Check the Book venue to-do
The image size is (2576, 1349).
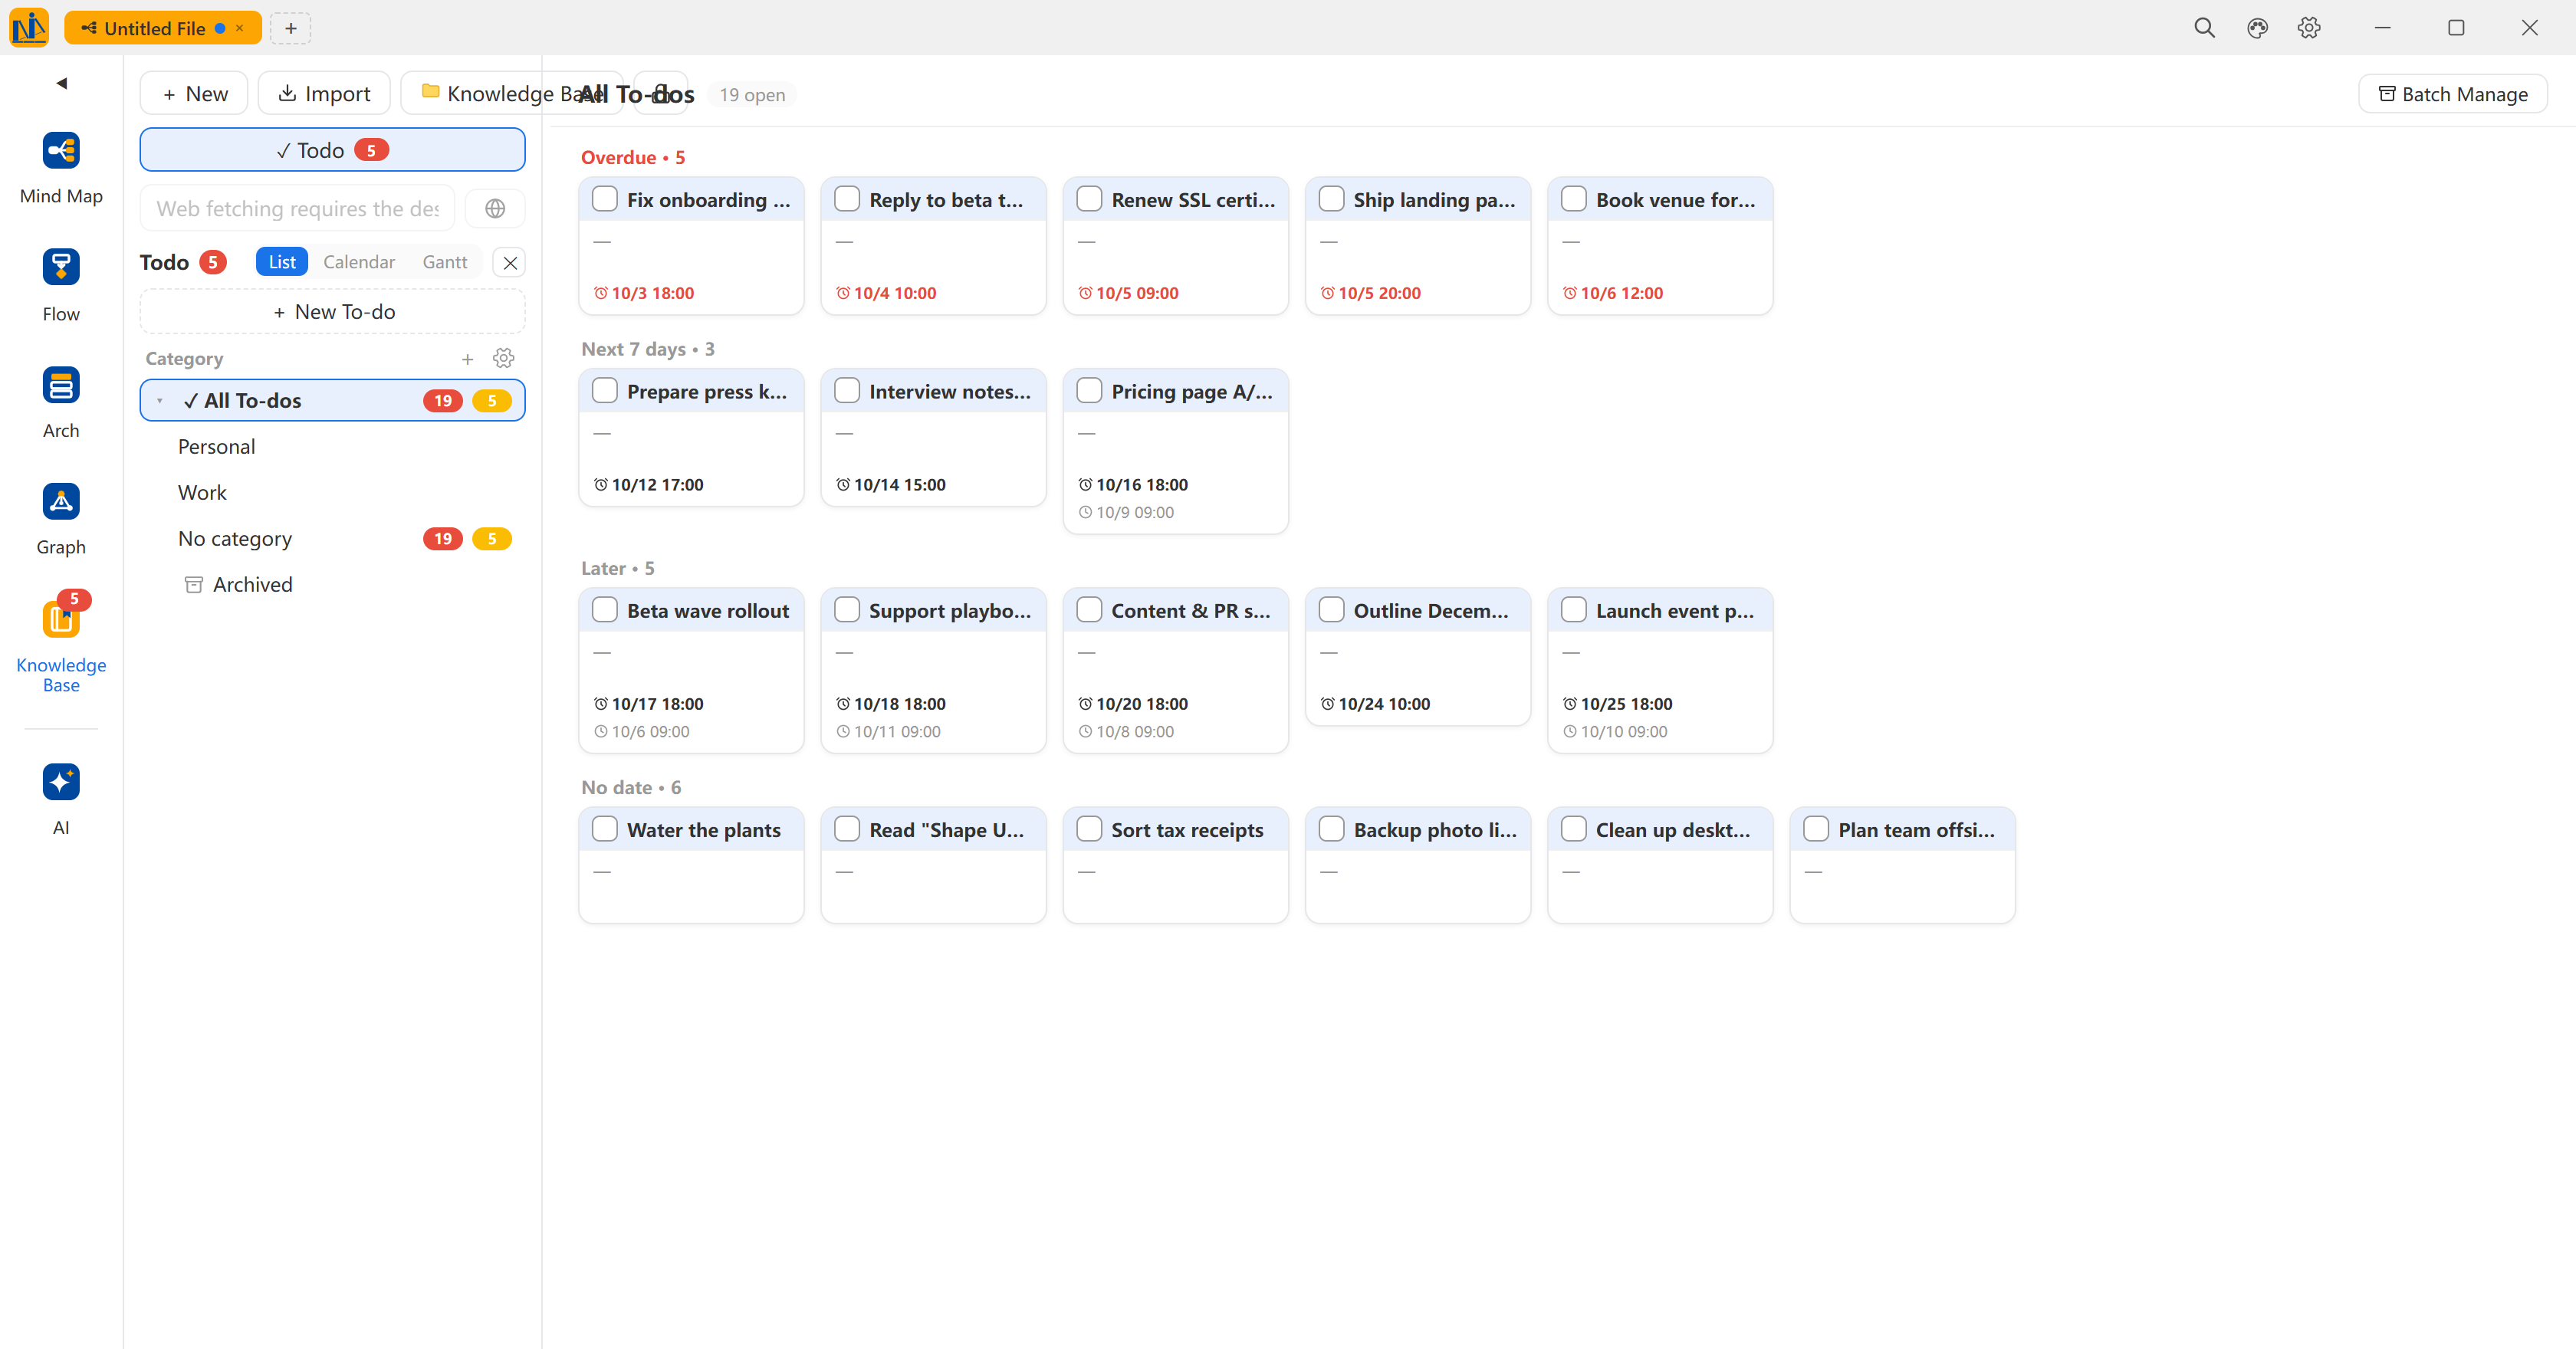pos(1574,199)
